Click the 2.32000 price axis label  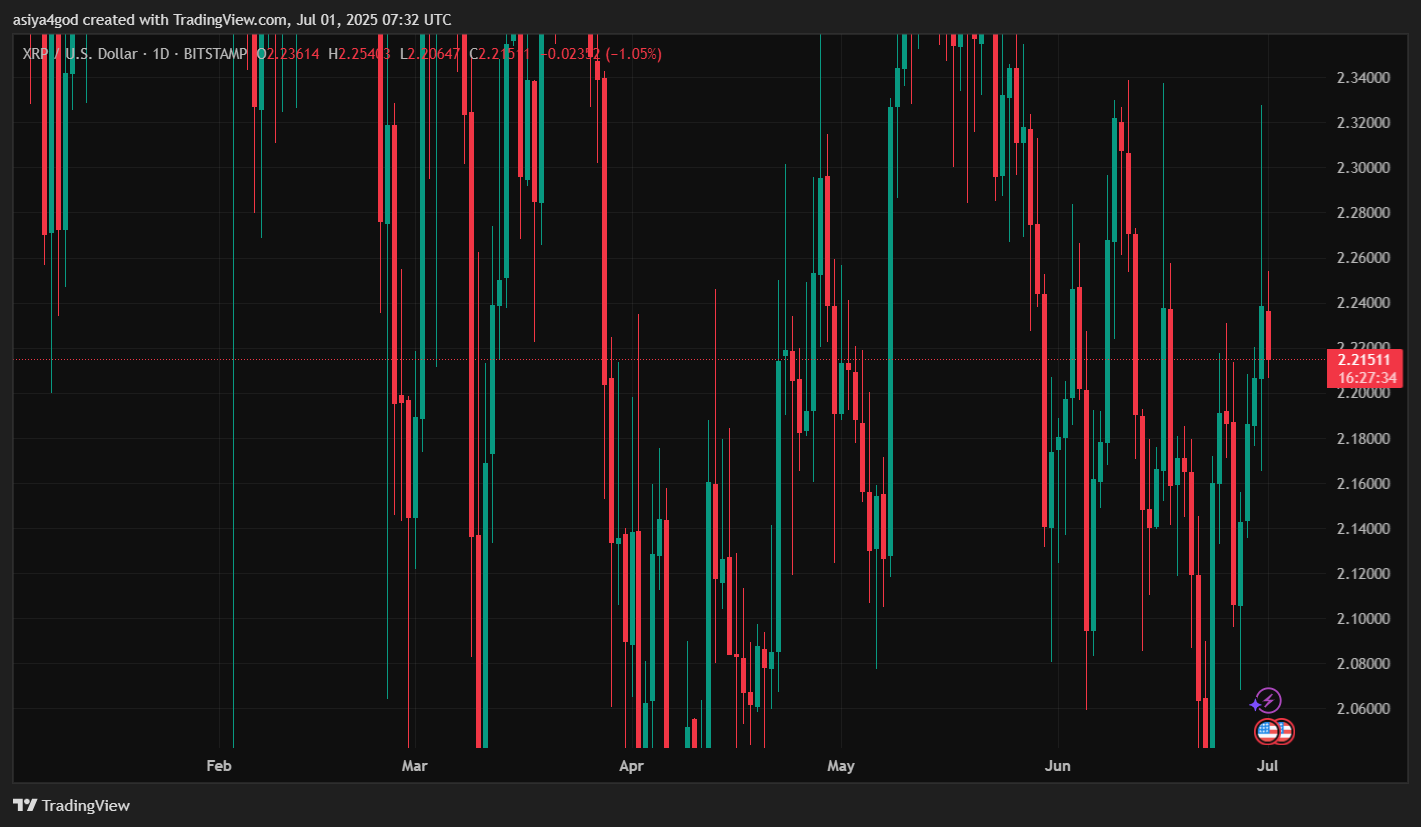click(x=1363, y=123)
